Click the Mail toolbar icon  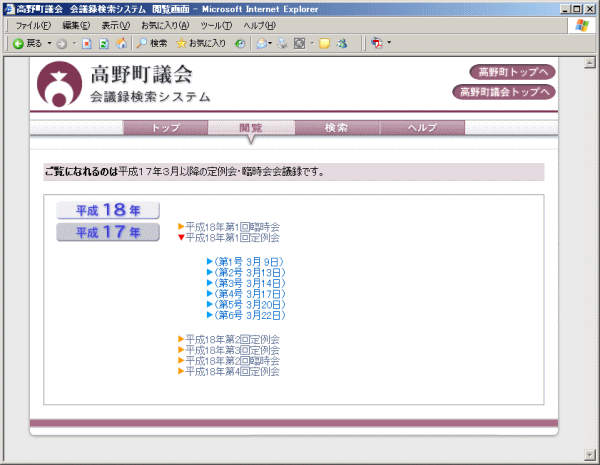261,44
